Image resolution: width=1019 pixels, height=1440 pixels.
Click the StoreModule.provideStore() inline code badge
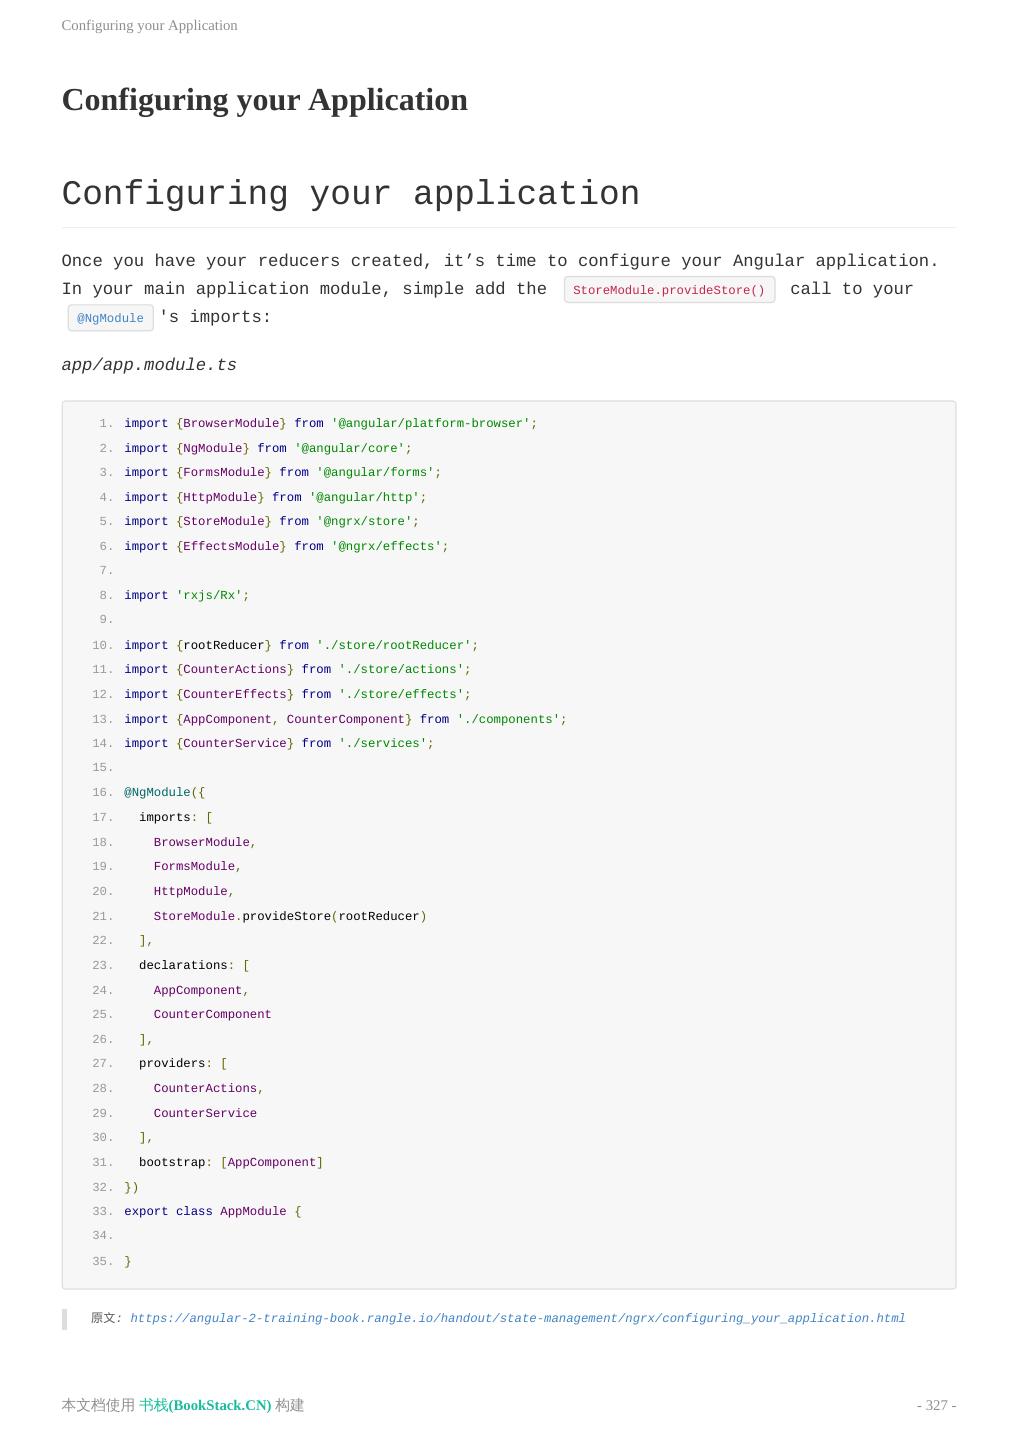click(669, 290)
